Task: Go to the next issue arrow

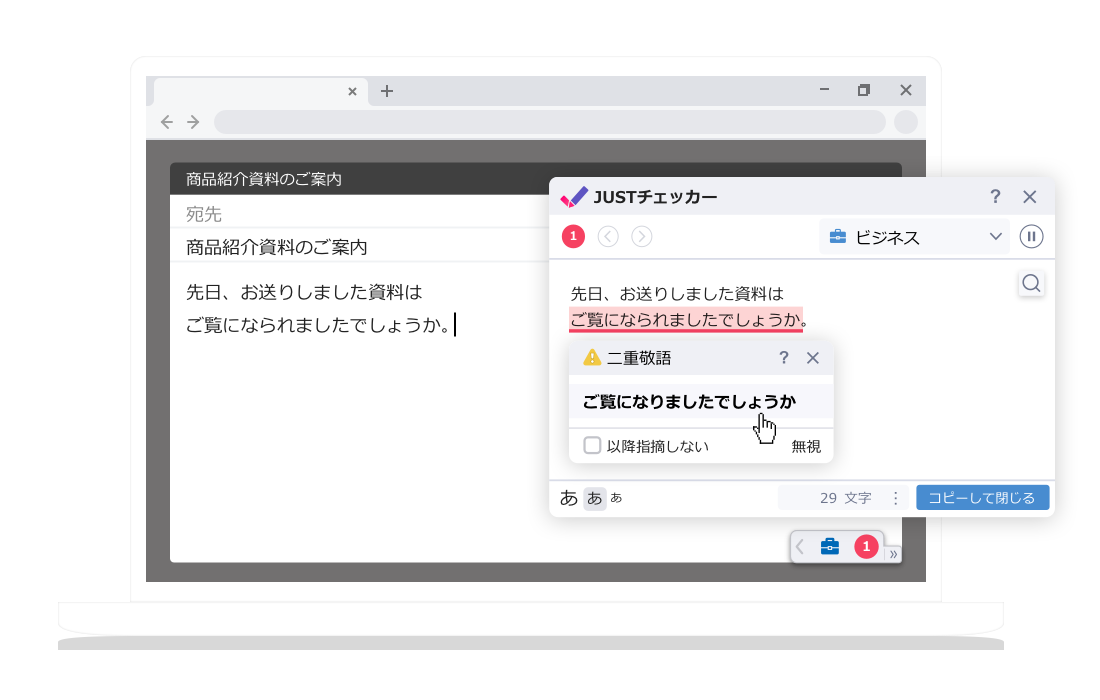Action: 642,237
